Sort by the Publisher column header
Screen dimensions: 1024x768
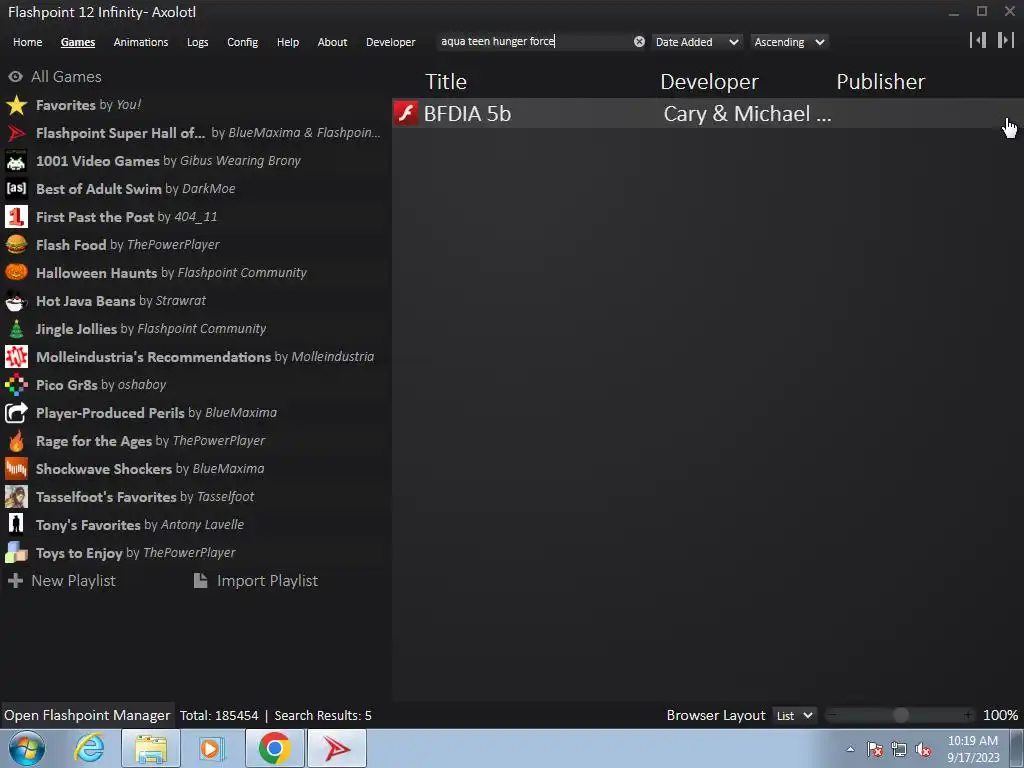[880, 82]
